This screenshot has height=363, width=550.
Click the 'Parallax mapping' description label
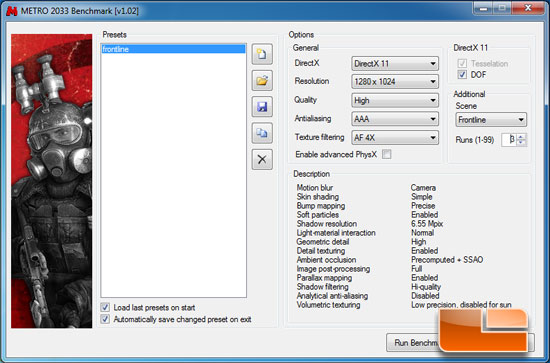pyautogui.click(x=324, y=278)
